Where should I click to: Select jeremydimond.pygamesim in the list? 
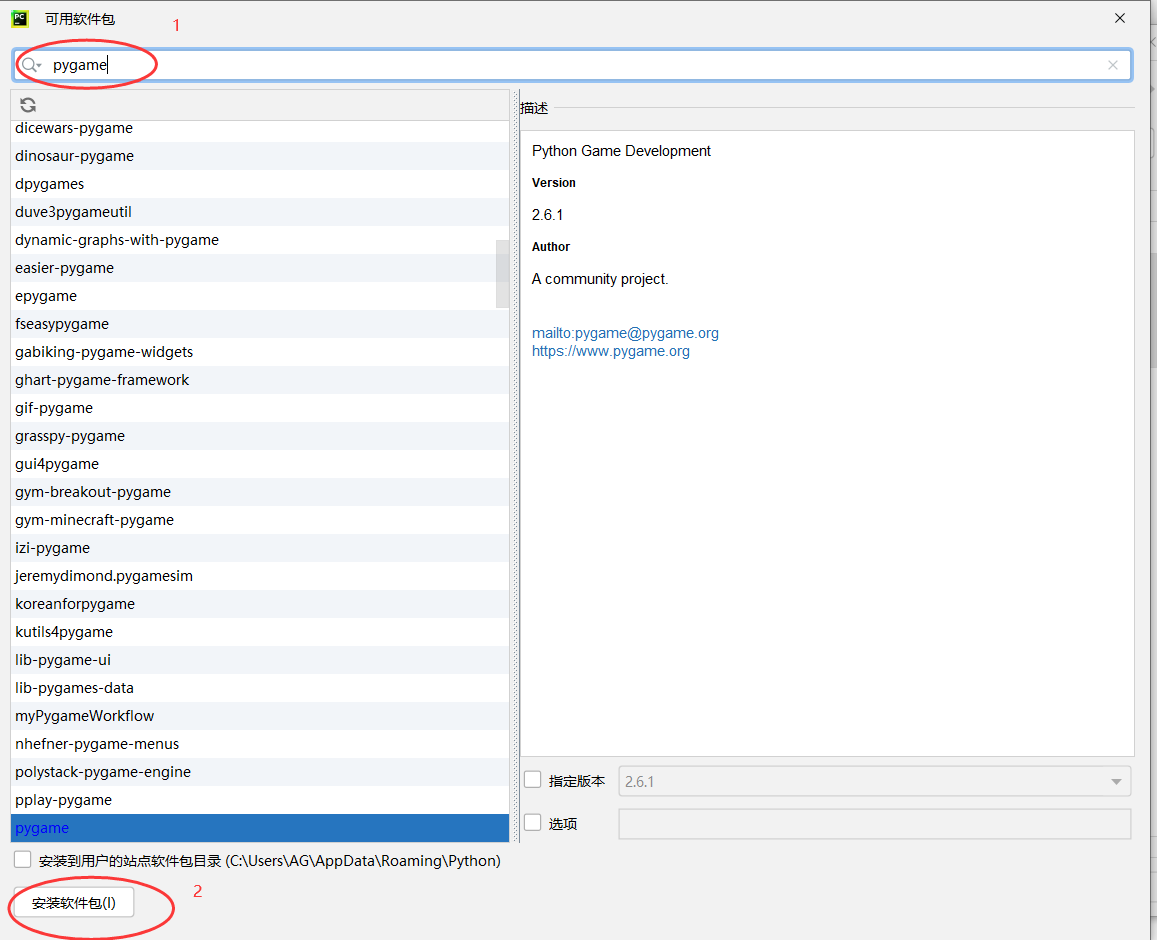[x=260, y=577]
